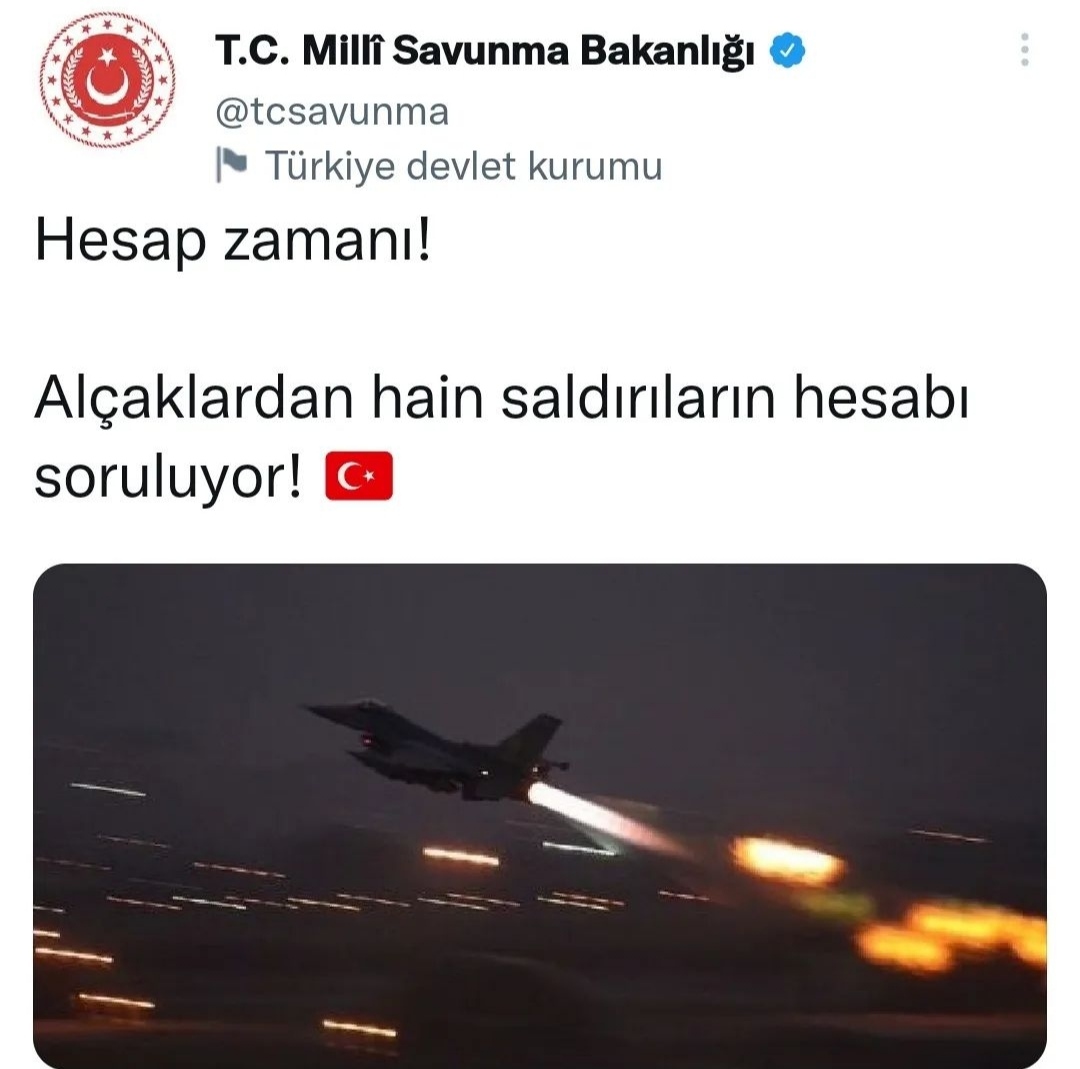Viewport: 1080px width, 1069px height.
Task: Open the fighter jet photo attachment
Action: [540, 816]
